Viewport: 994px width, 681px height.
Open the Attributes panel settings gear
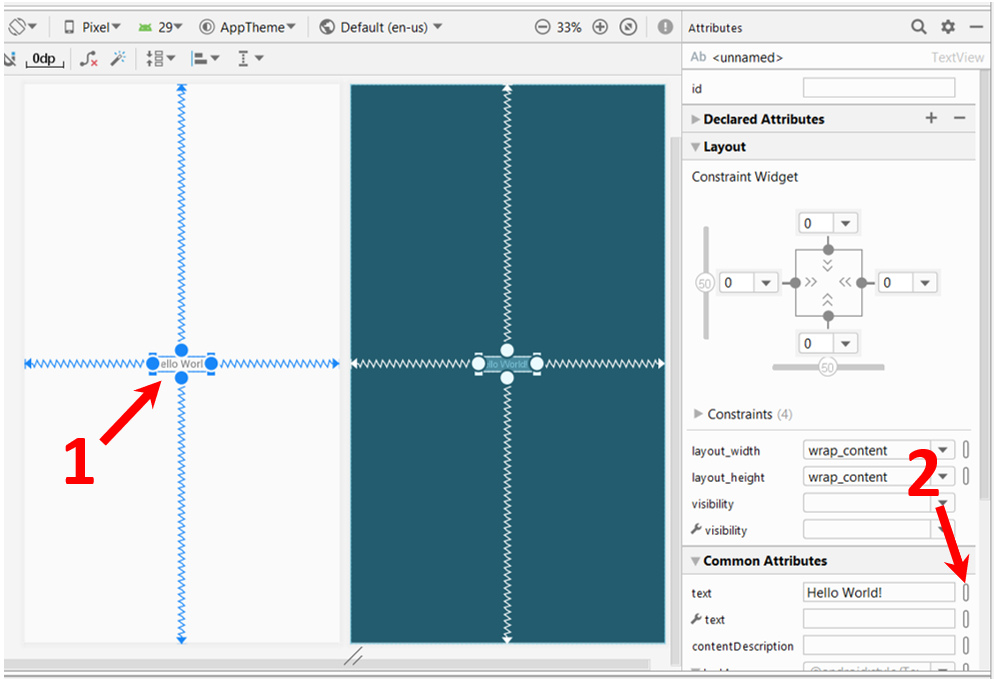click(948, 27)
